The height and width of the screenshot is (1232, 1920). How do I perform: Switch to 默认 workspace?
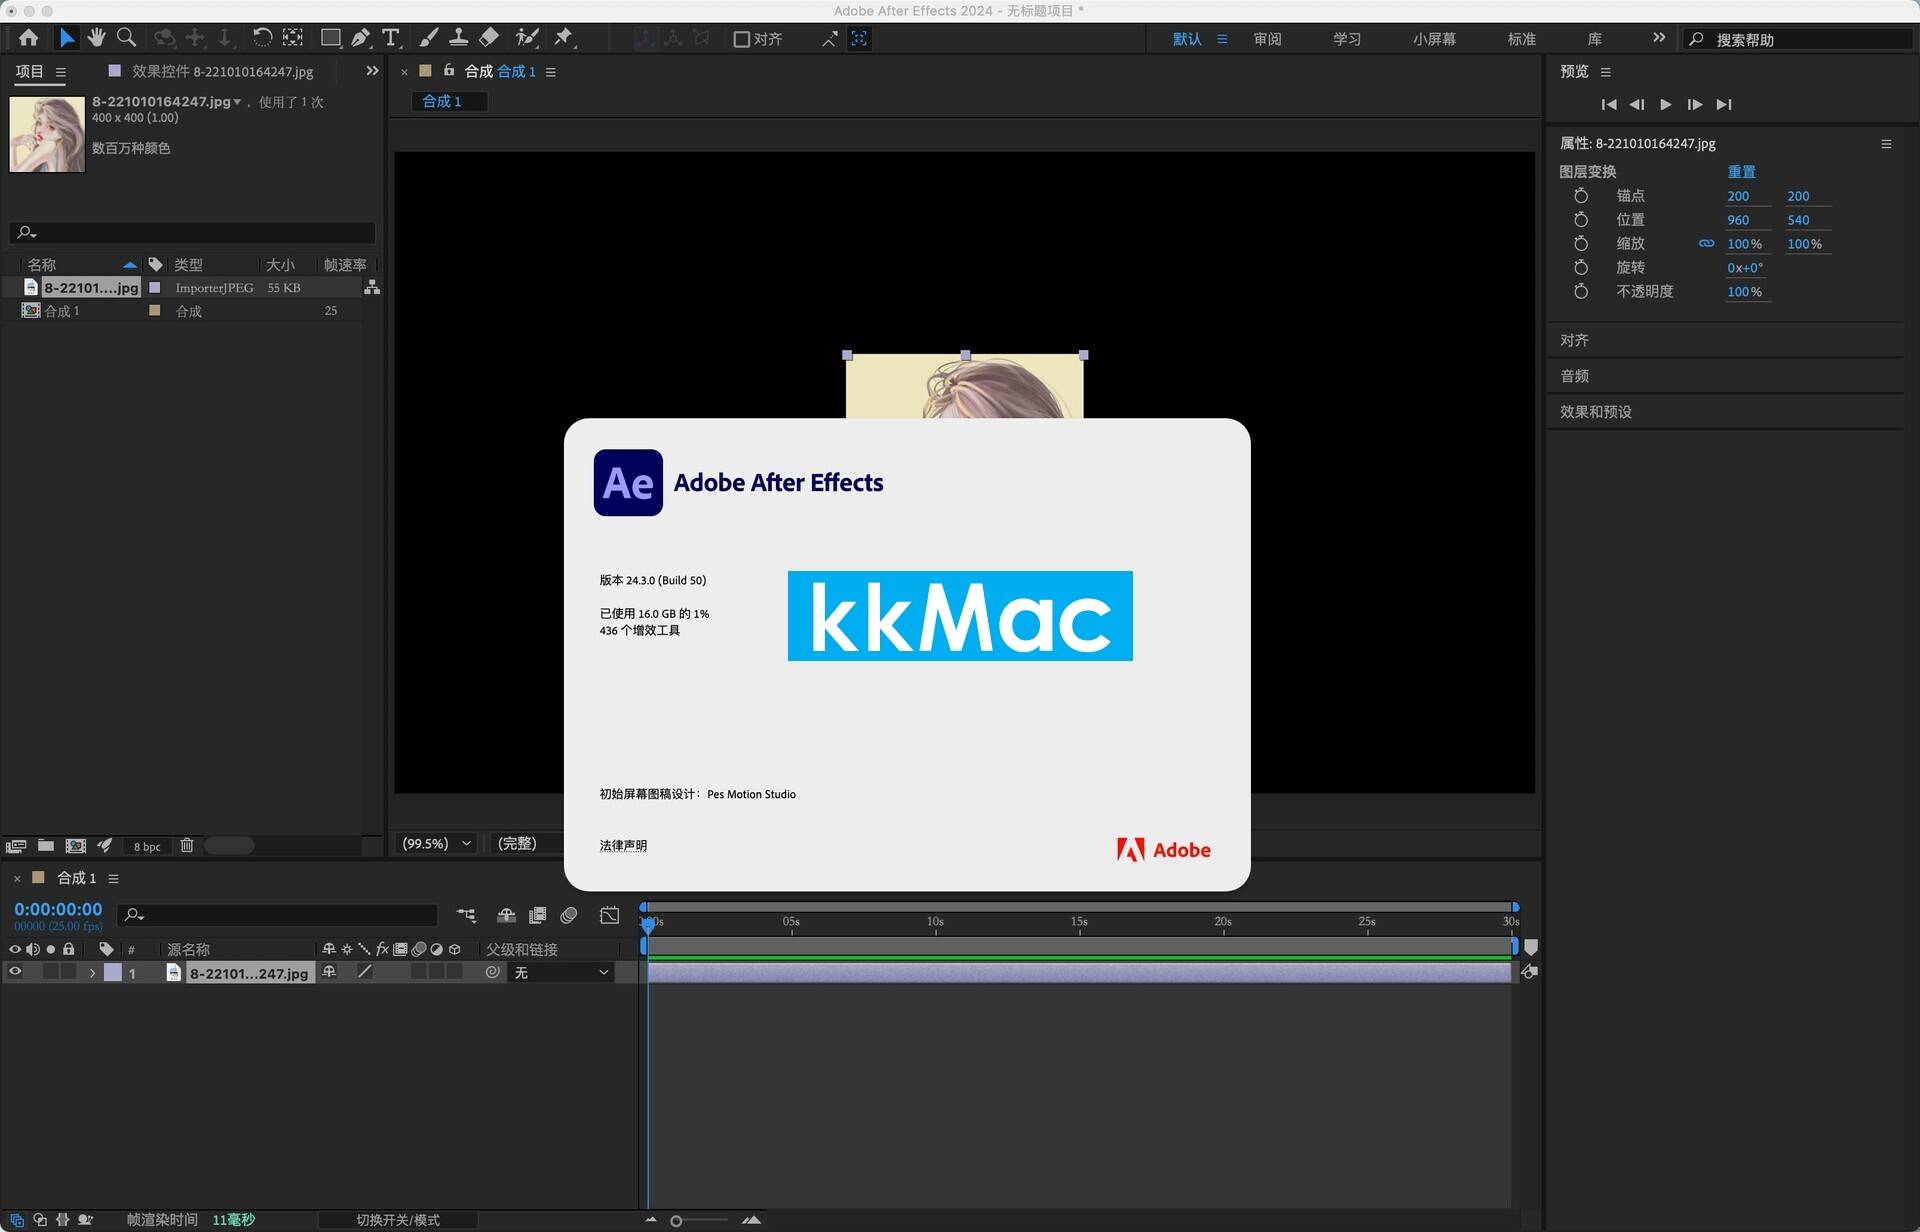(1187, 39)
